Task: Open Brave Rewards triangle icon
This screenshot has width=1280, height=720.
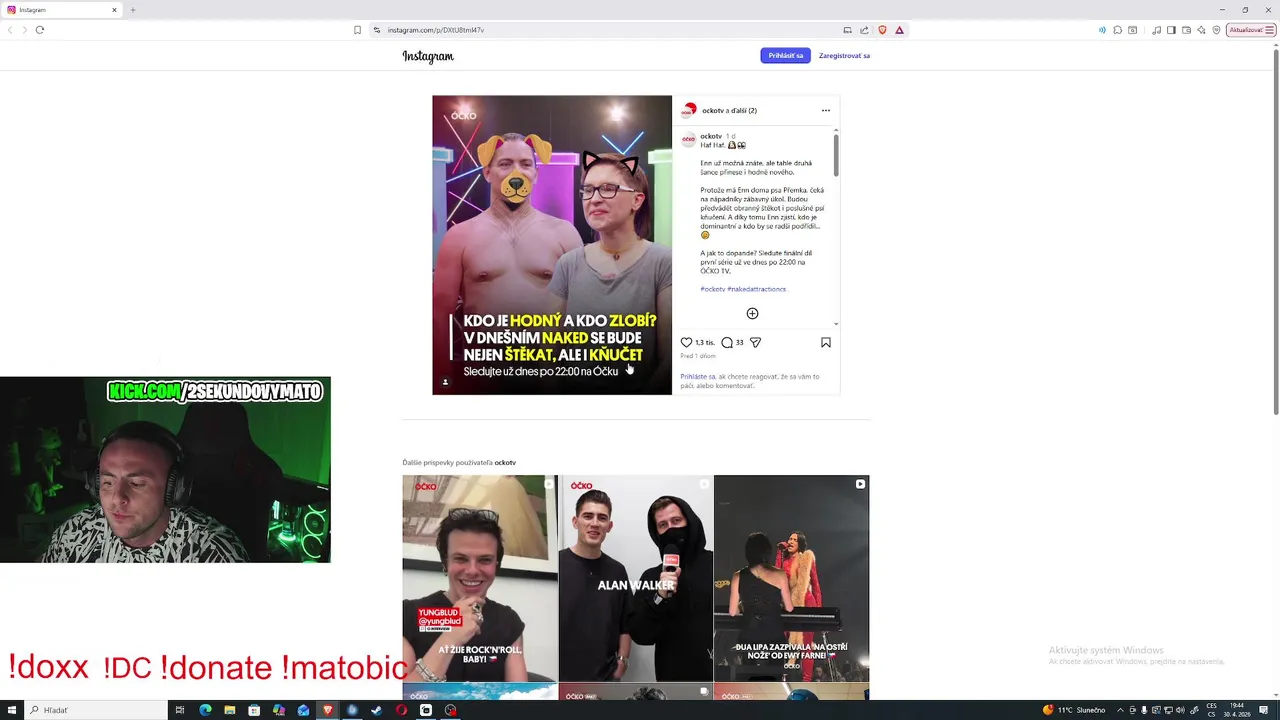Action: (x=899, y=30)
